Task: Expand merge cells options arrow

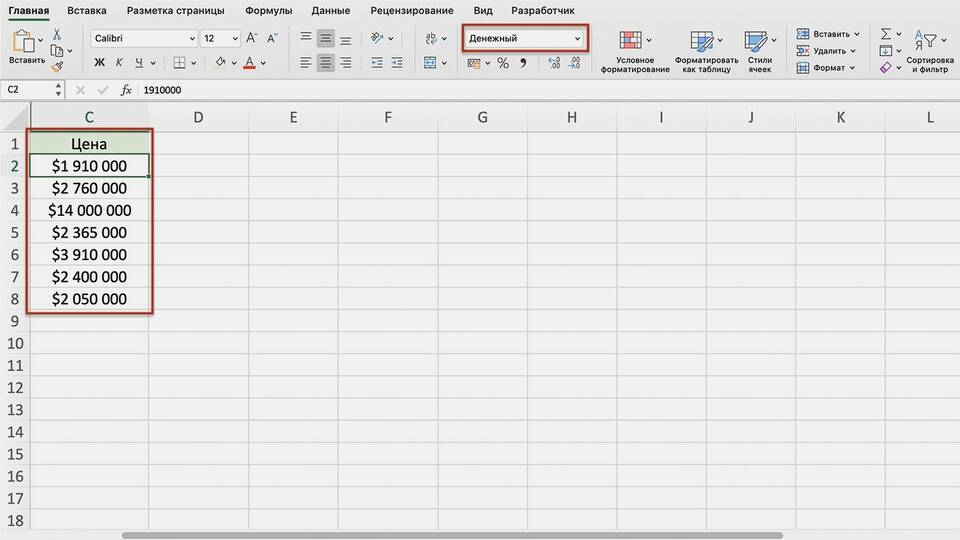Action: (x=444, y=62)
